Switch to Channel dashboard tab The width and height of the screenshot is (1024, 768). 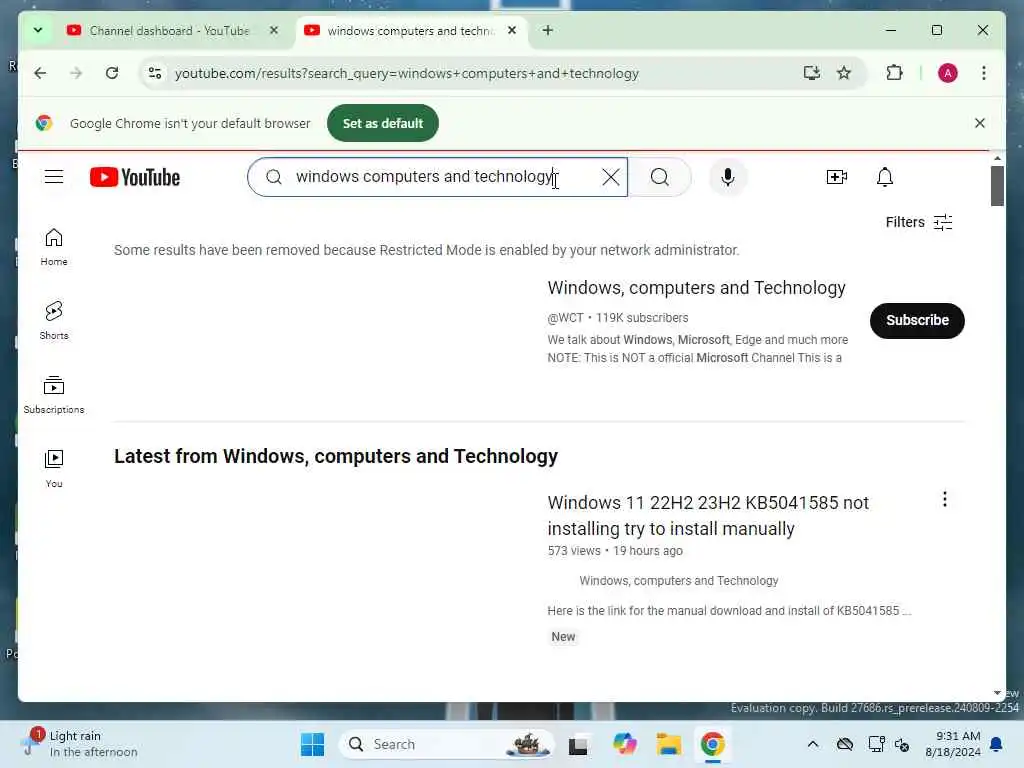(x=168, y=31)
